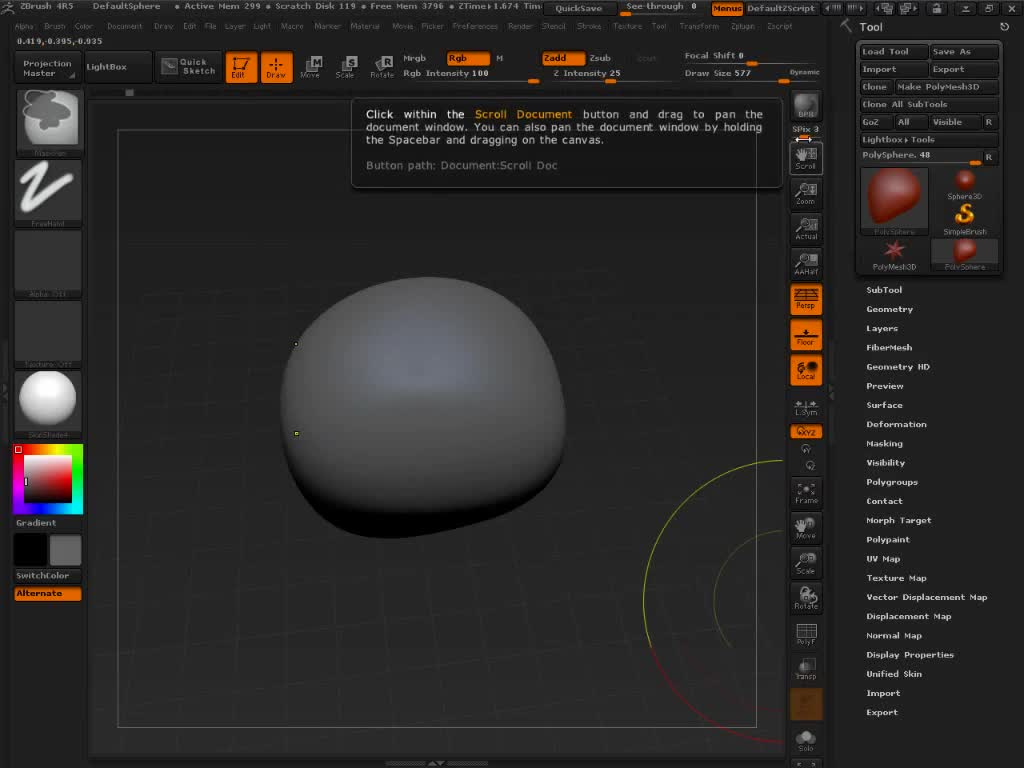
Task: Expand the Deformation subpalette
Action: (x=896, y=424)
